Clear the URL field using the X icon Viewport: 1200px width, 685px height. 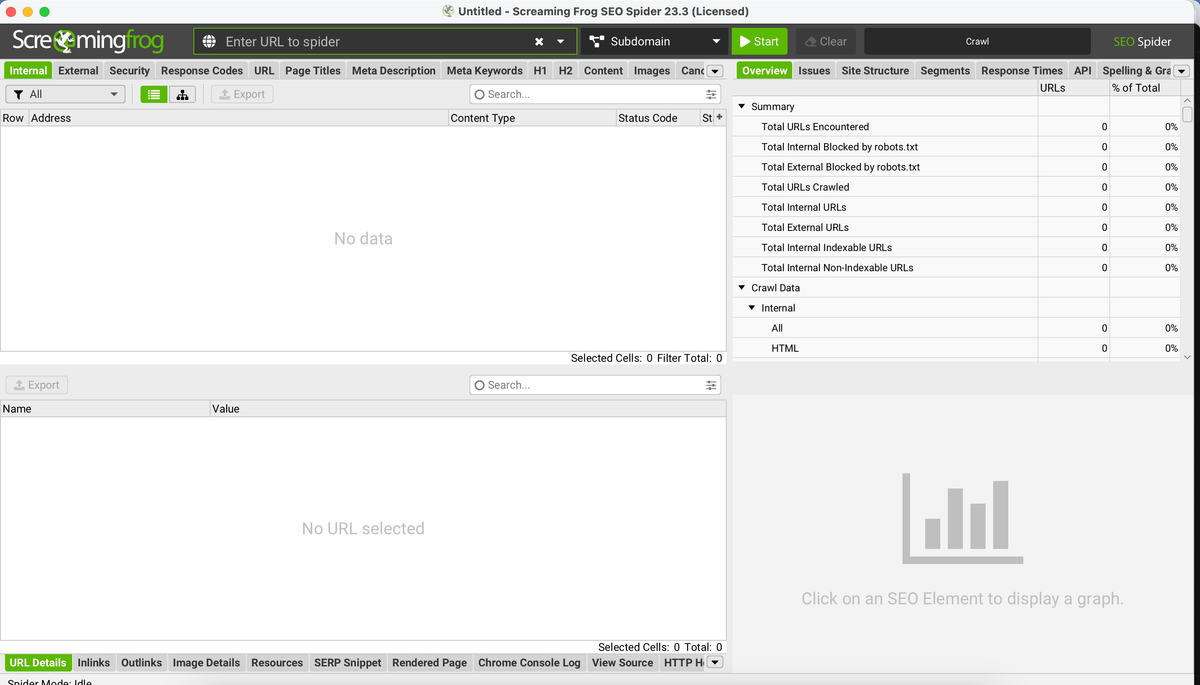pos(537,41)
